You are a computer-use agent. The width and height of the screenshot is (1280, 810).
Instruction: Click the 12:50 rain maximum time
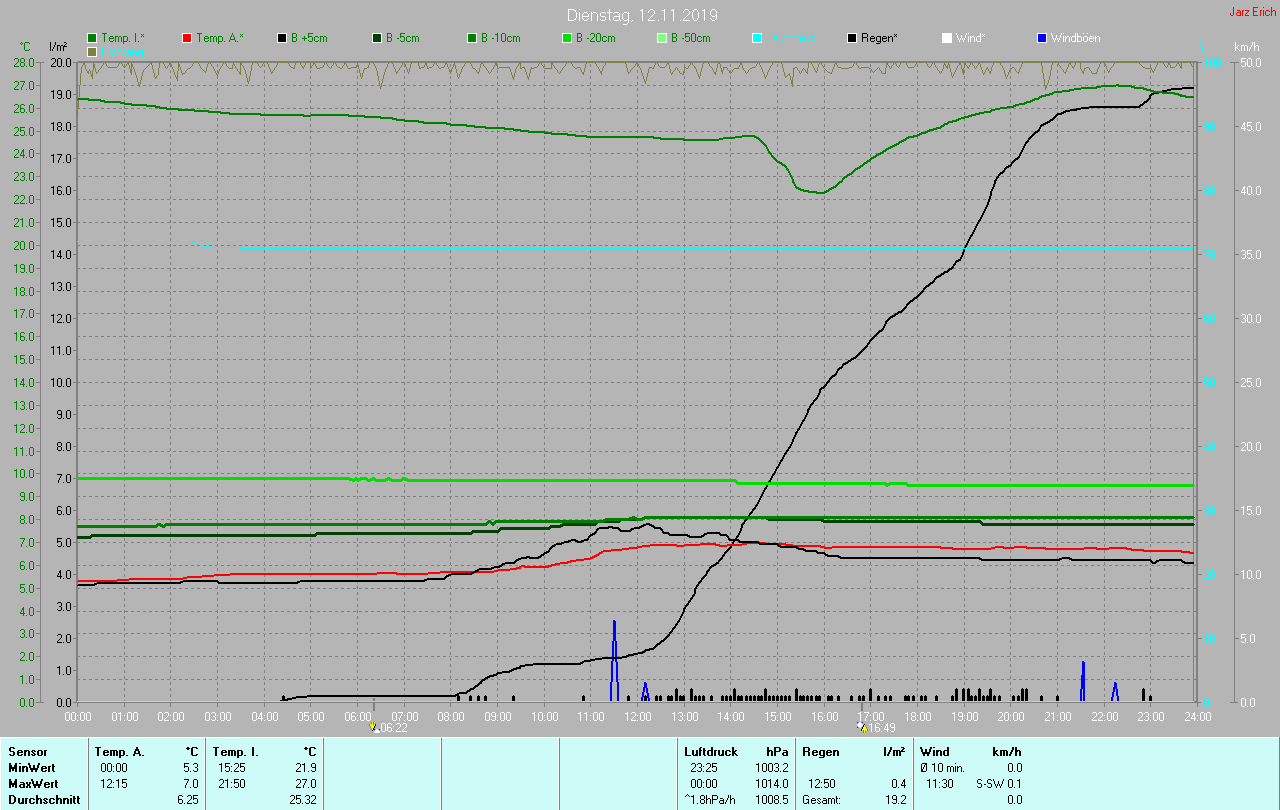tap(822, 783)
